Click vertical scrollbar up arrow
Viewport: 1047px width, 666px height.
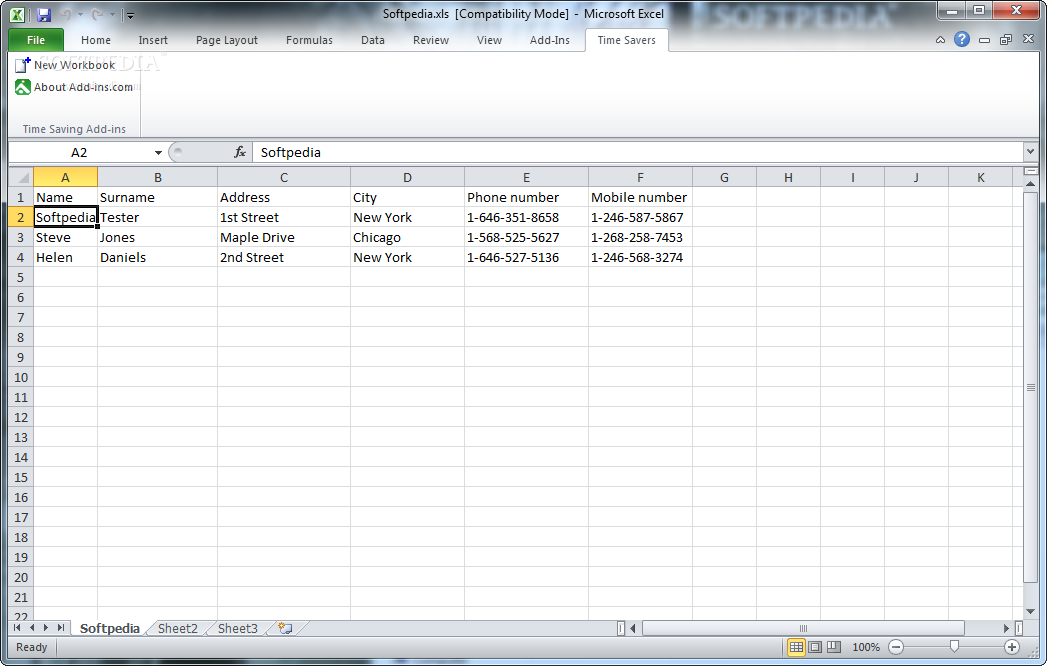[1030, 183]
